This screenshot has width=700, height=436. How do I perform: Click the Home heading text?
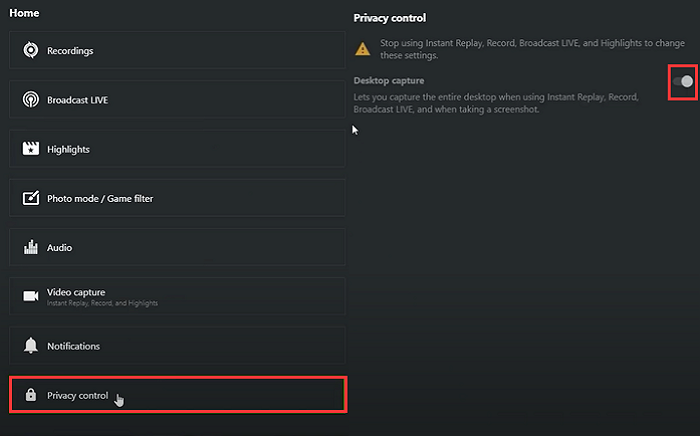(x=22, y=15)
